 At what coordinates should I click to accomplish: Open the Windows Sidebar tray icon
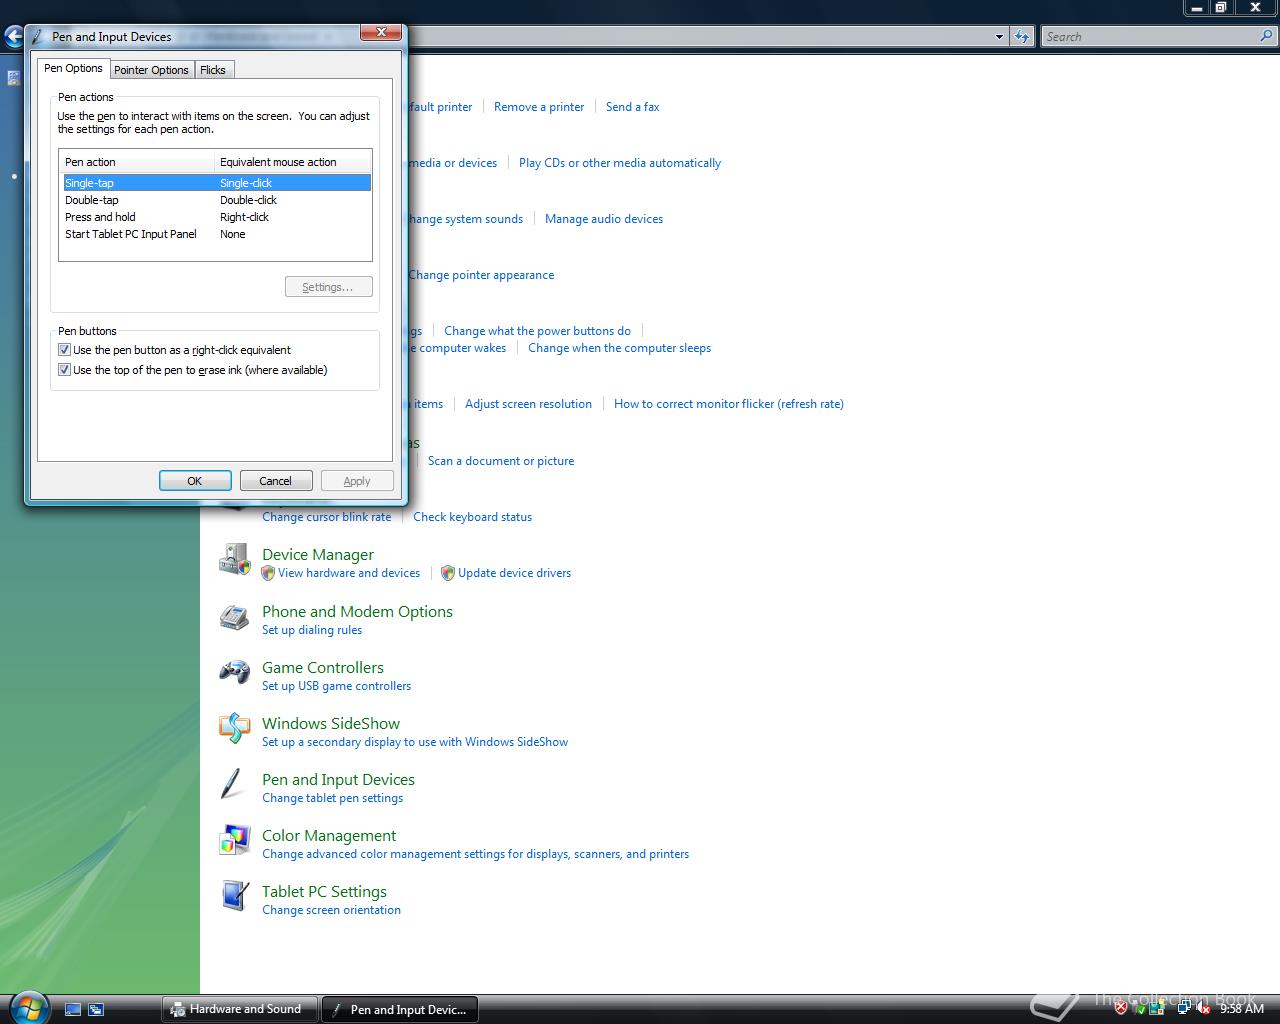pos(1158,1009)
